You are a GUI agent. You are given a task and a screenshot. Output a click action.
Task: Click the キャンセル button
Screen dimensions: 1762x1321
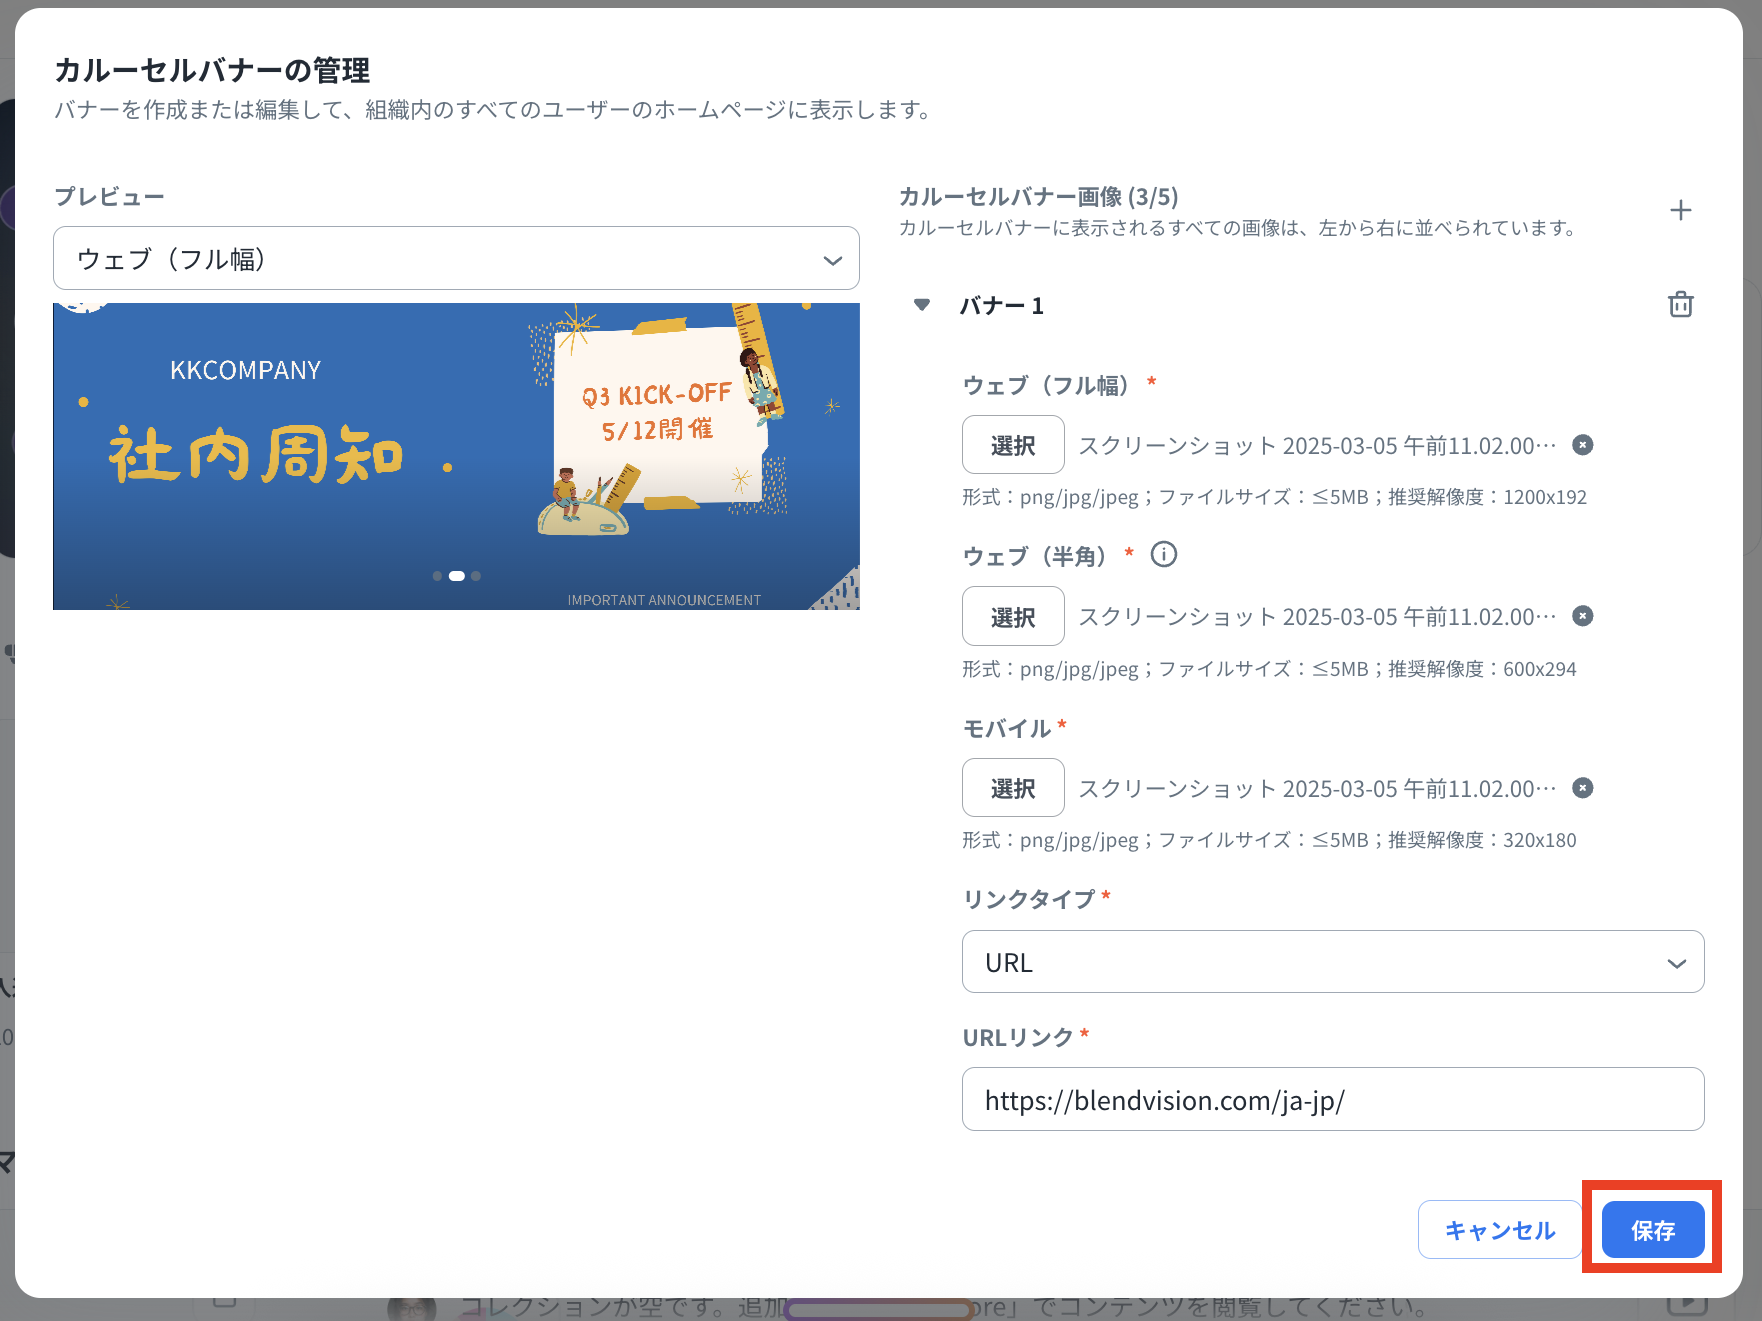pyautogui.click(x=1499, y=1230)
